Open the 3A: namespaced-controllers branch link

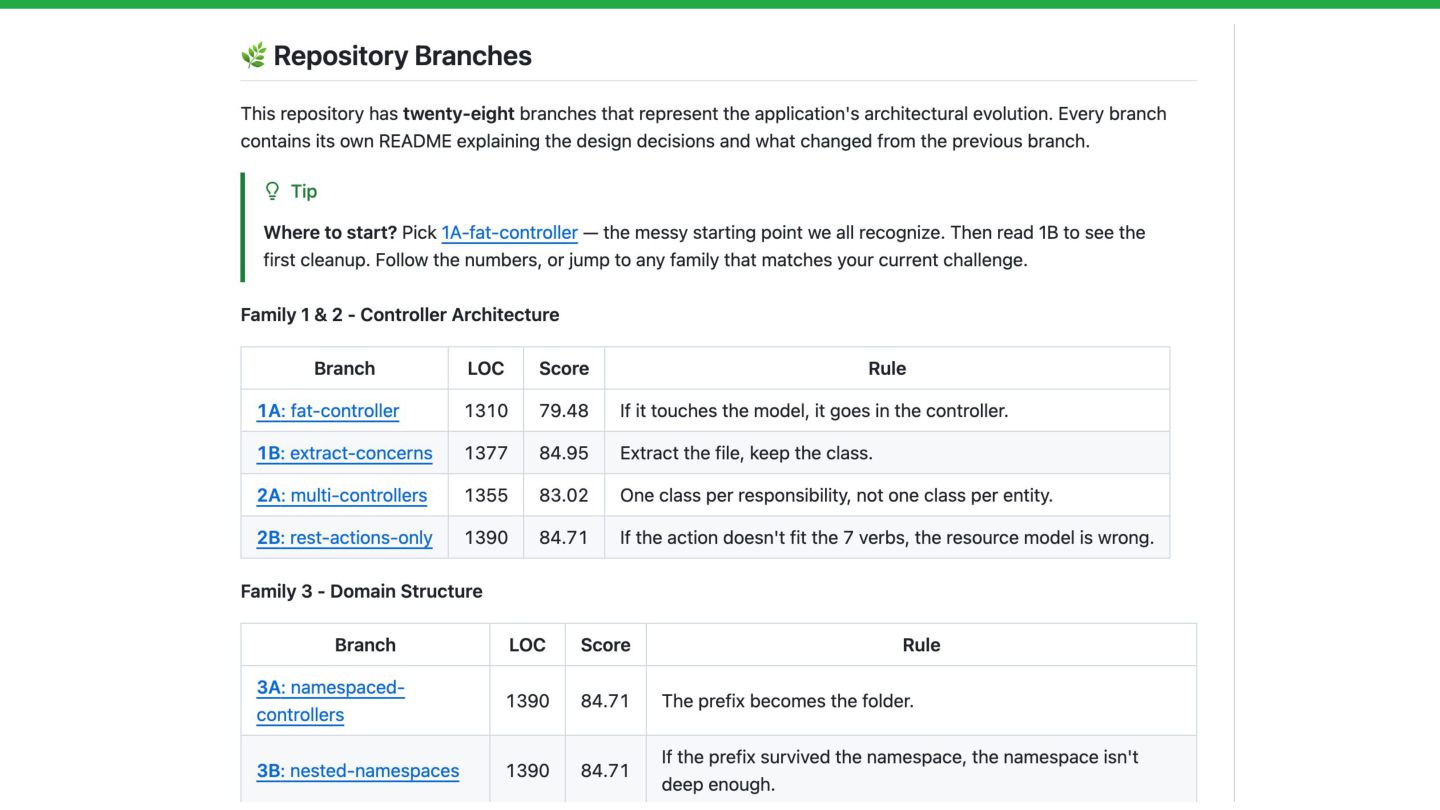pyautogui.click(x=330, y=688)
